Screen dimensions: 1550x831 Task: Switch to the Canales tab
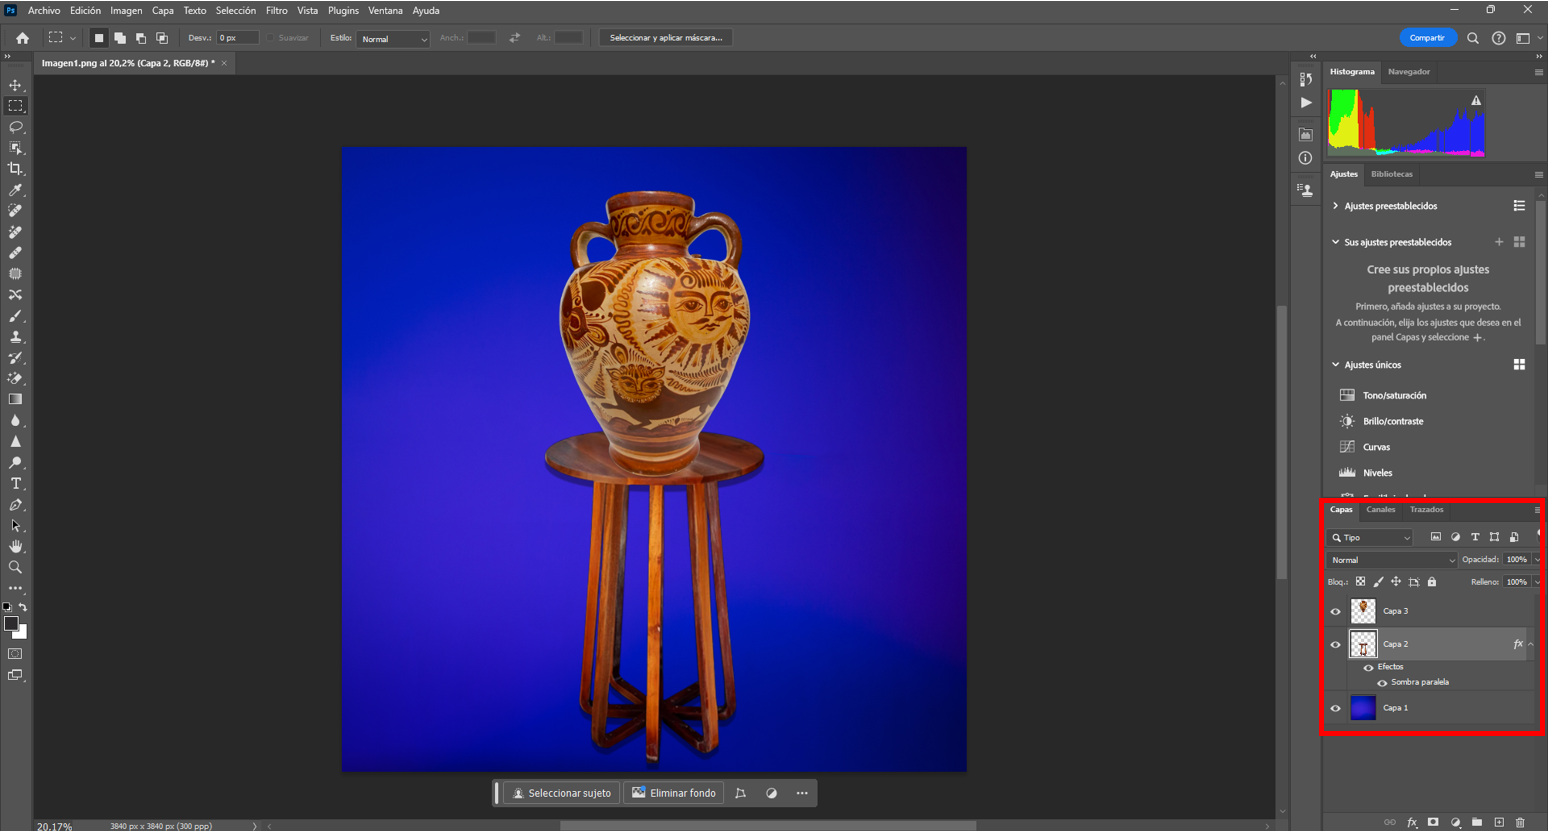1381,510
